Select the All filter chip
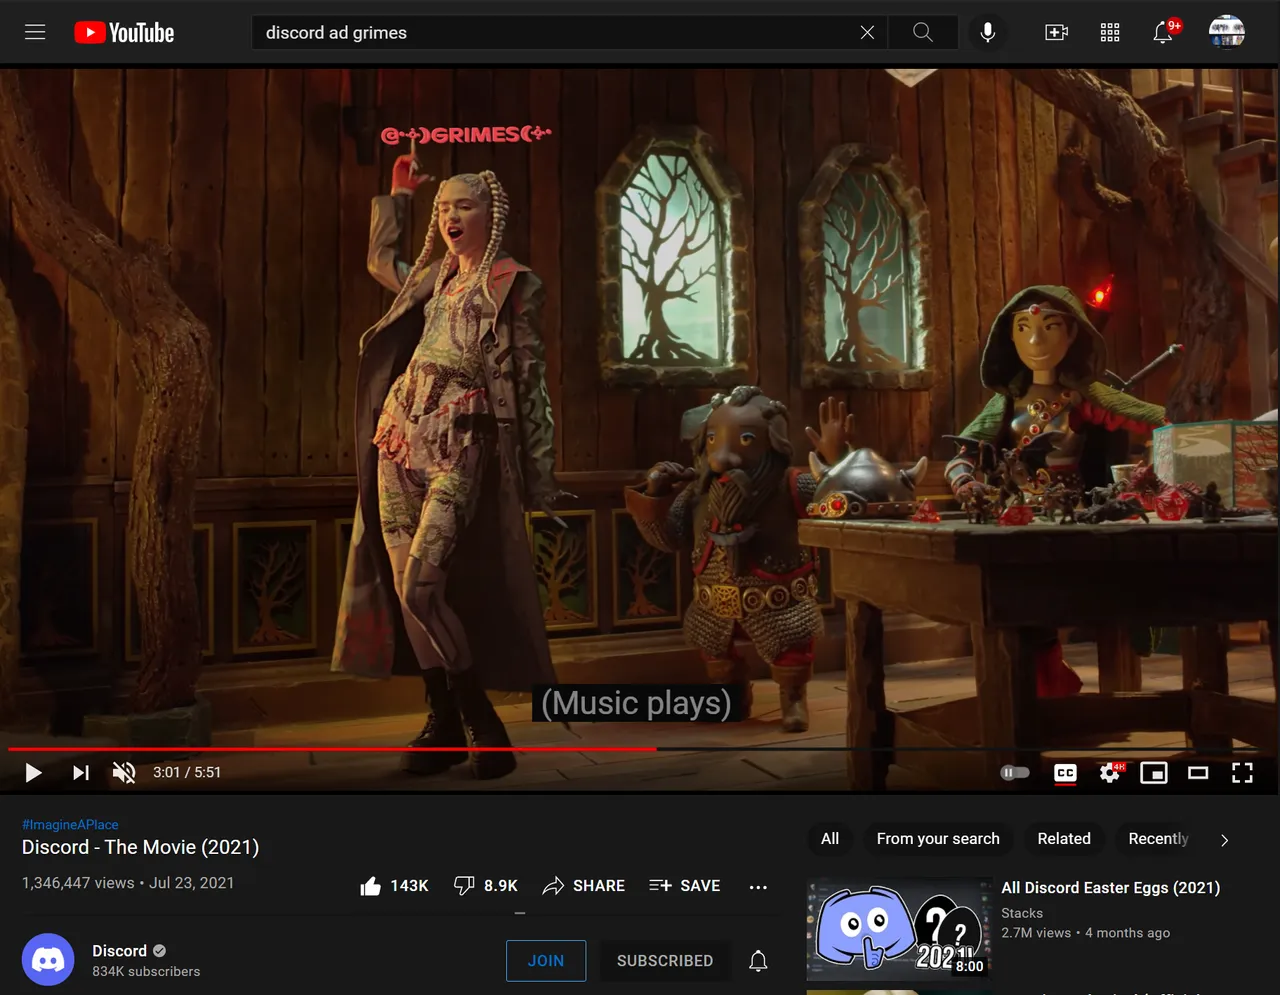Screen dimensions: 1280x995 pos(830,839)
